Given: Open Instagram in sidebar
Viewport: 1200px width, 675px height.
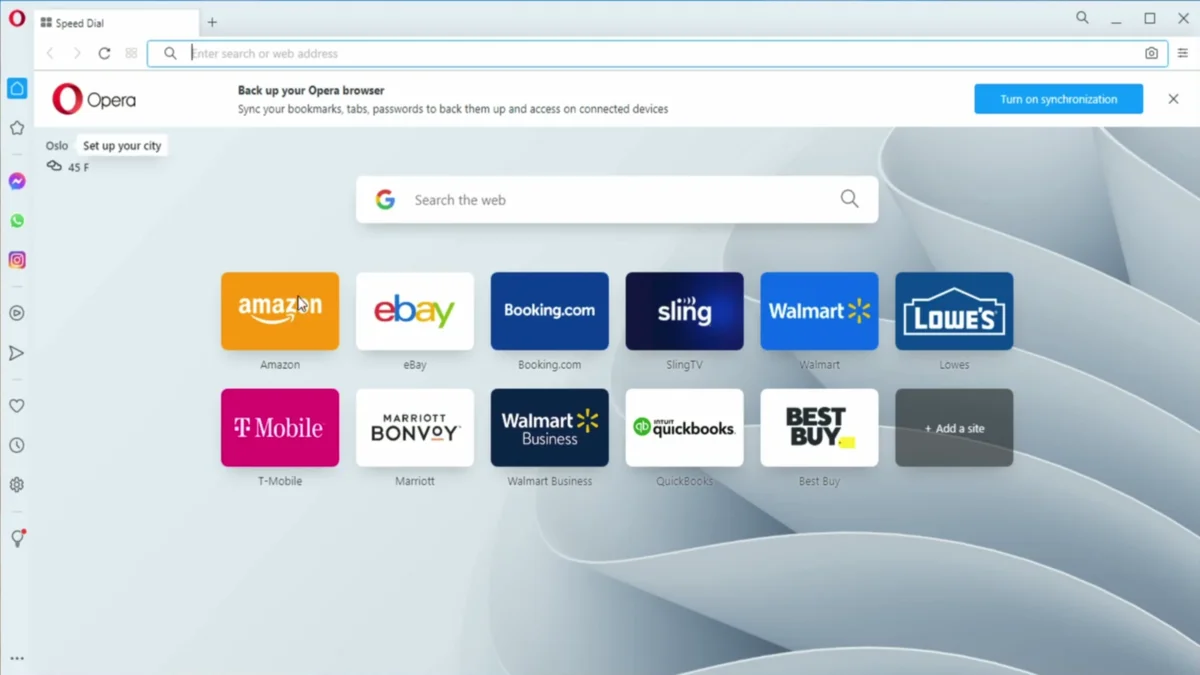Looking at the screenshot, I should click(17, 260).
